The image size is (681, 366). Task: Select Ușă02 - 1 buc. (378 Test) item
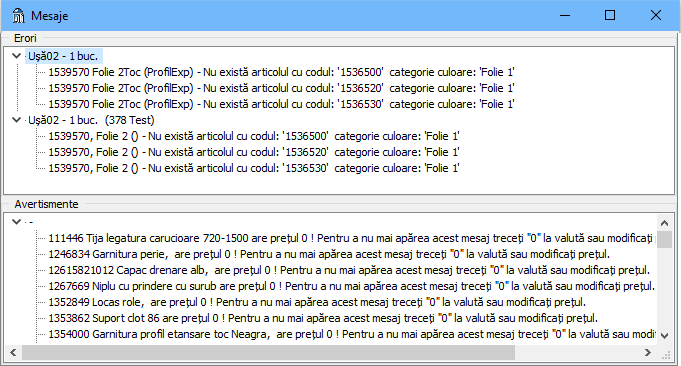coord(91,120)
